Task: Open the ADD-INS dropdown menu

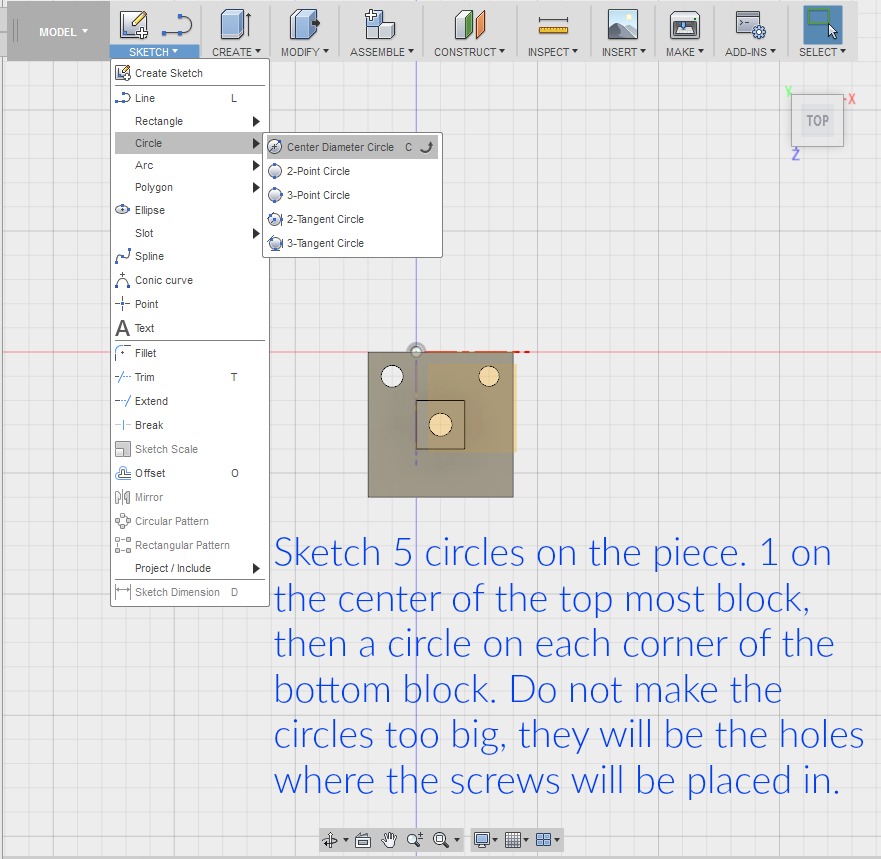Action: [750, 52]
